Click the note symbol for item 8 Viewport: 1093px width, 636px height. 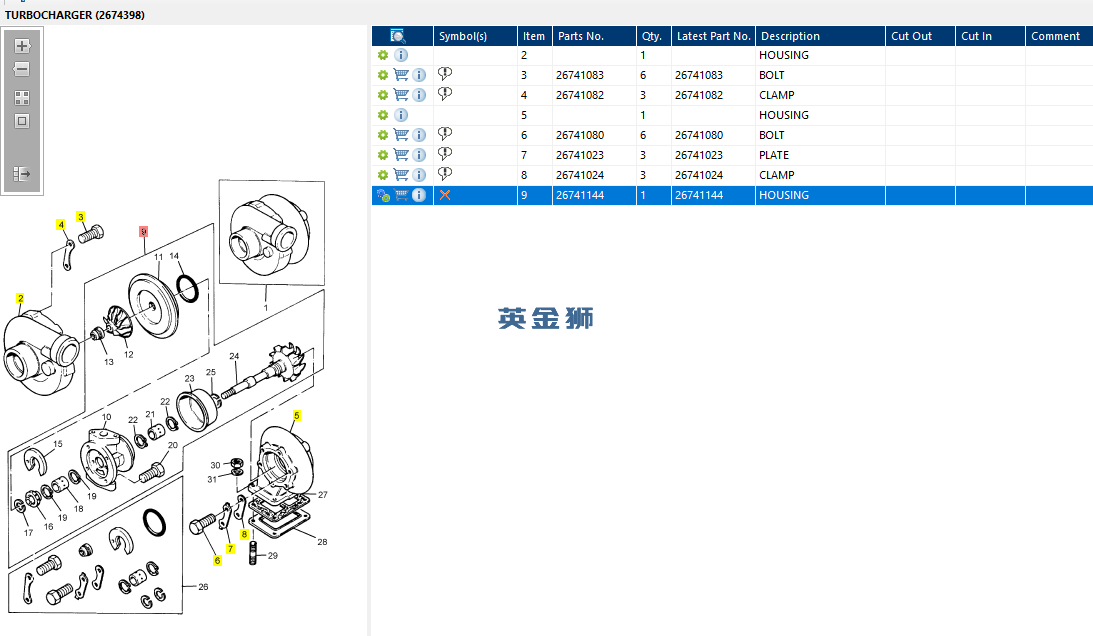[445, 174]
